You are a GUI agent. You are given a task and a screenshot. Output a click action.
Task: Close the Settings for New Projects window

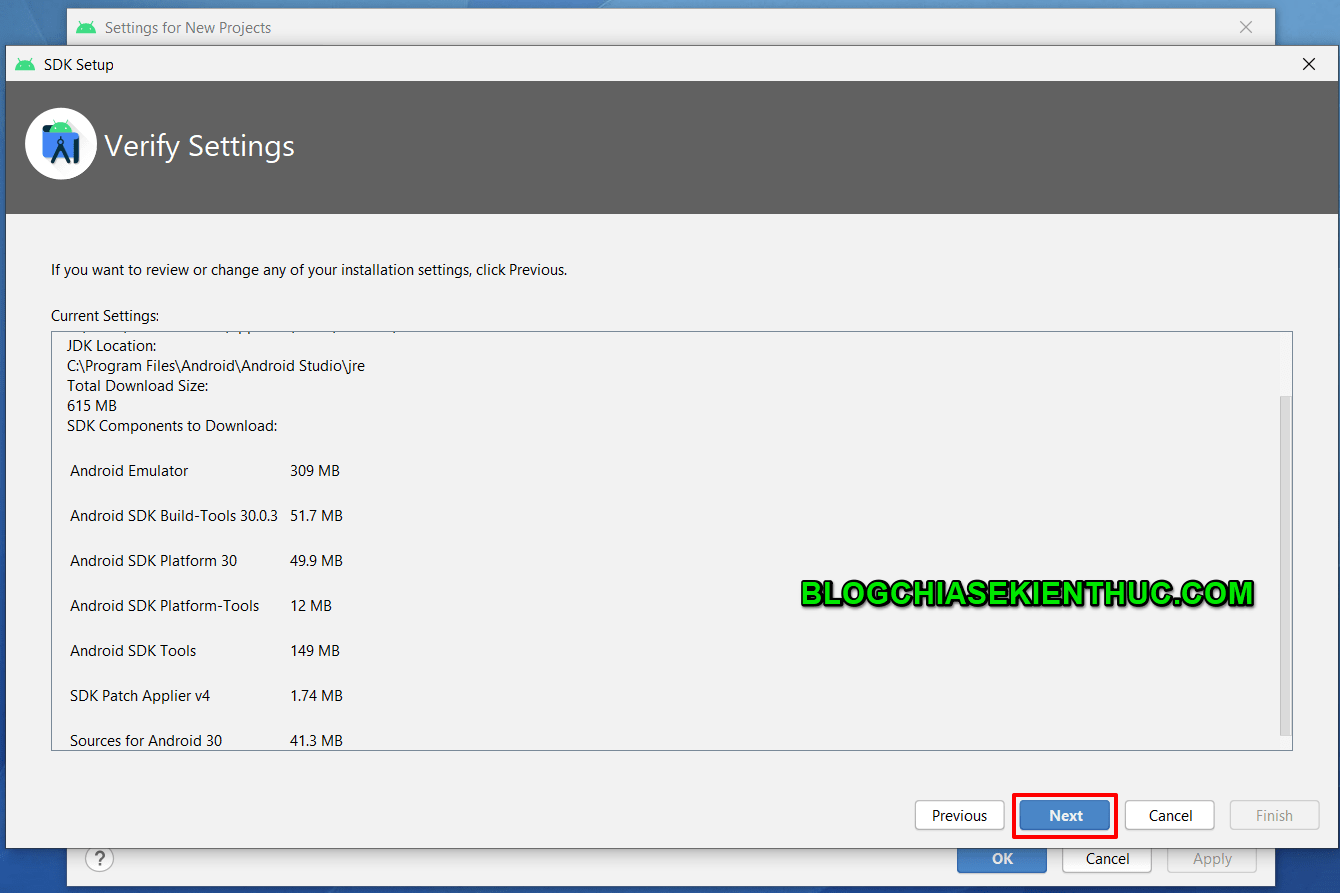click(1246, 27)
